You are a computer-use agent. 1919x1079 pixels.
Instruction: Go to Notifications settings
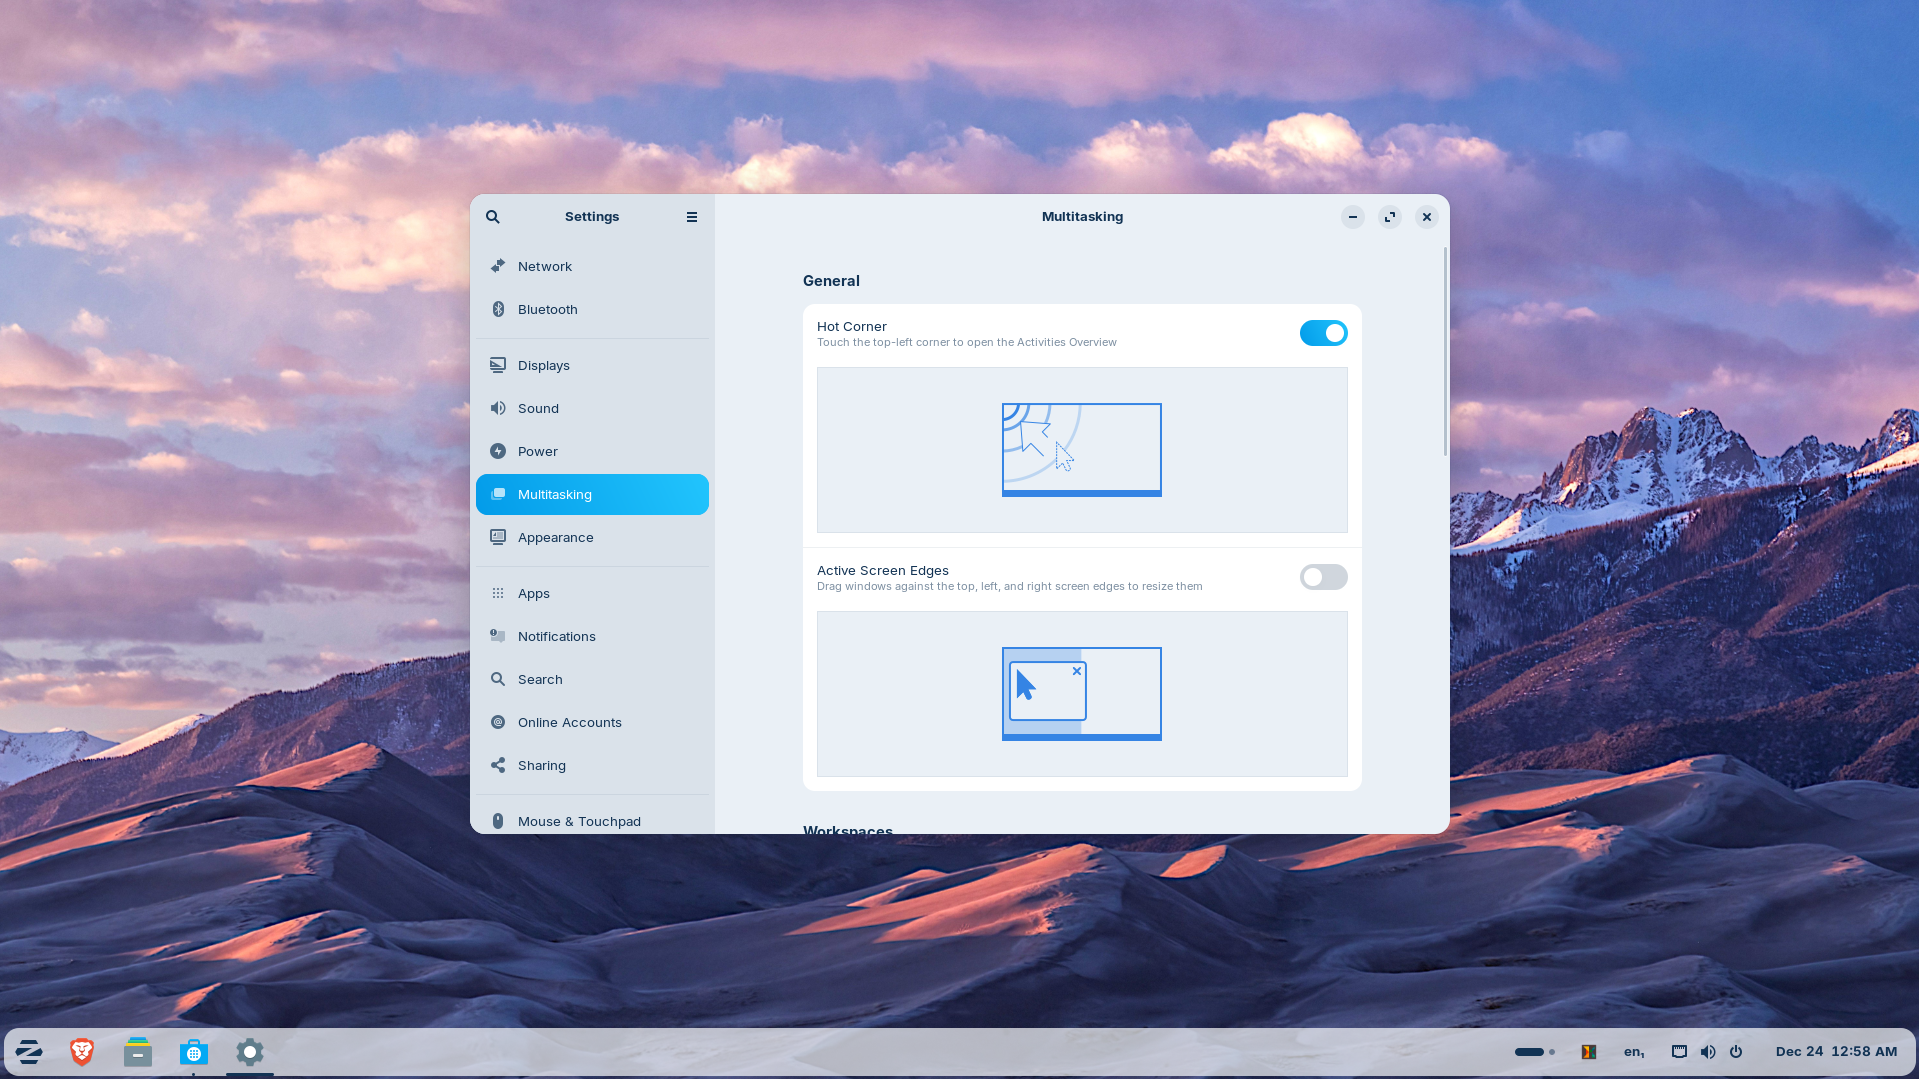(x=592, y=636)
